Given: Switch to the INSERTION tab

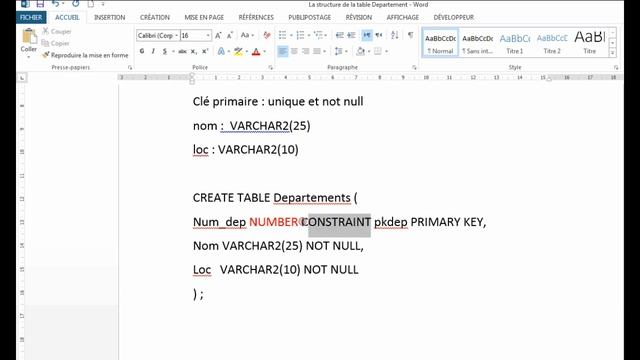Looking at the screenshot, I should coord(109,18).
